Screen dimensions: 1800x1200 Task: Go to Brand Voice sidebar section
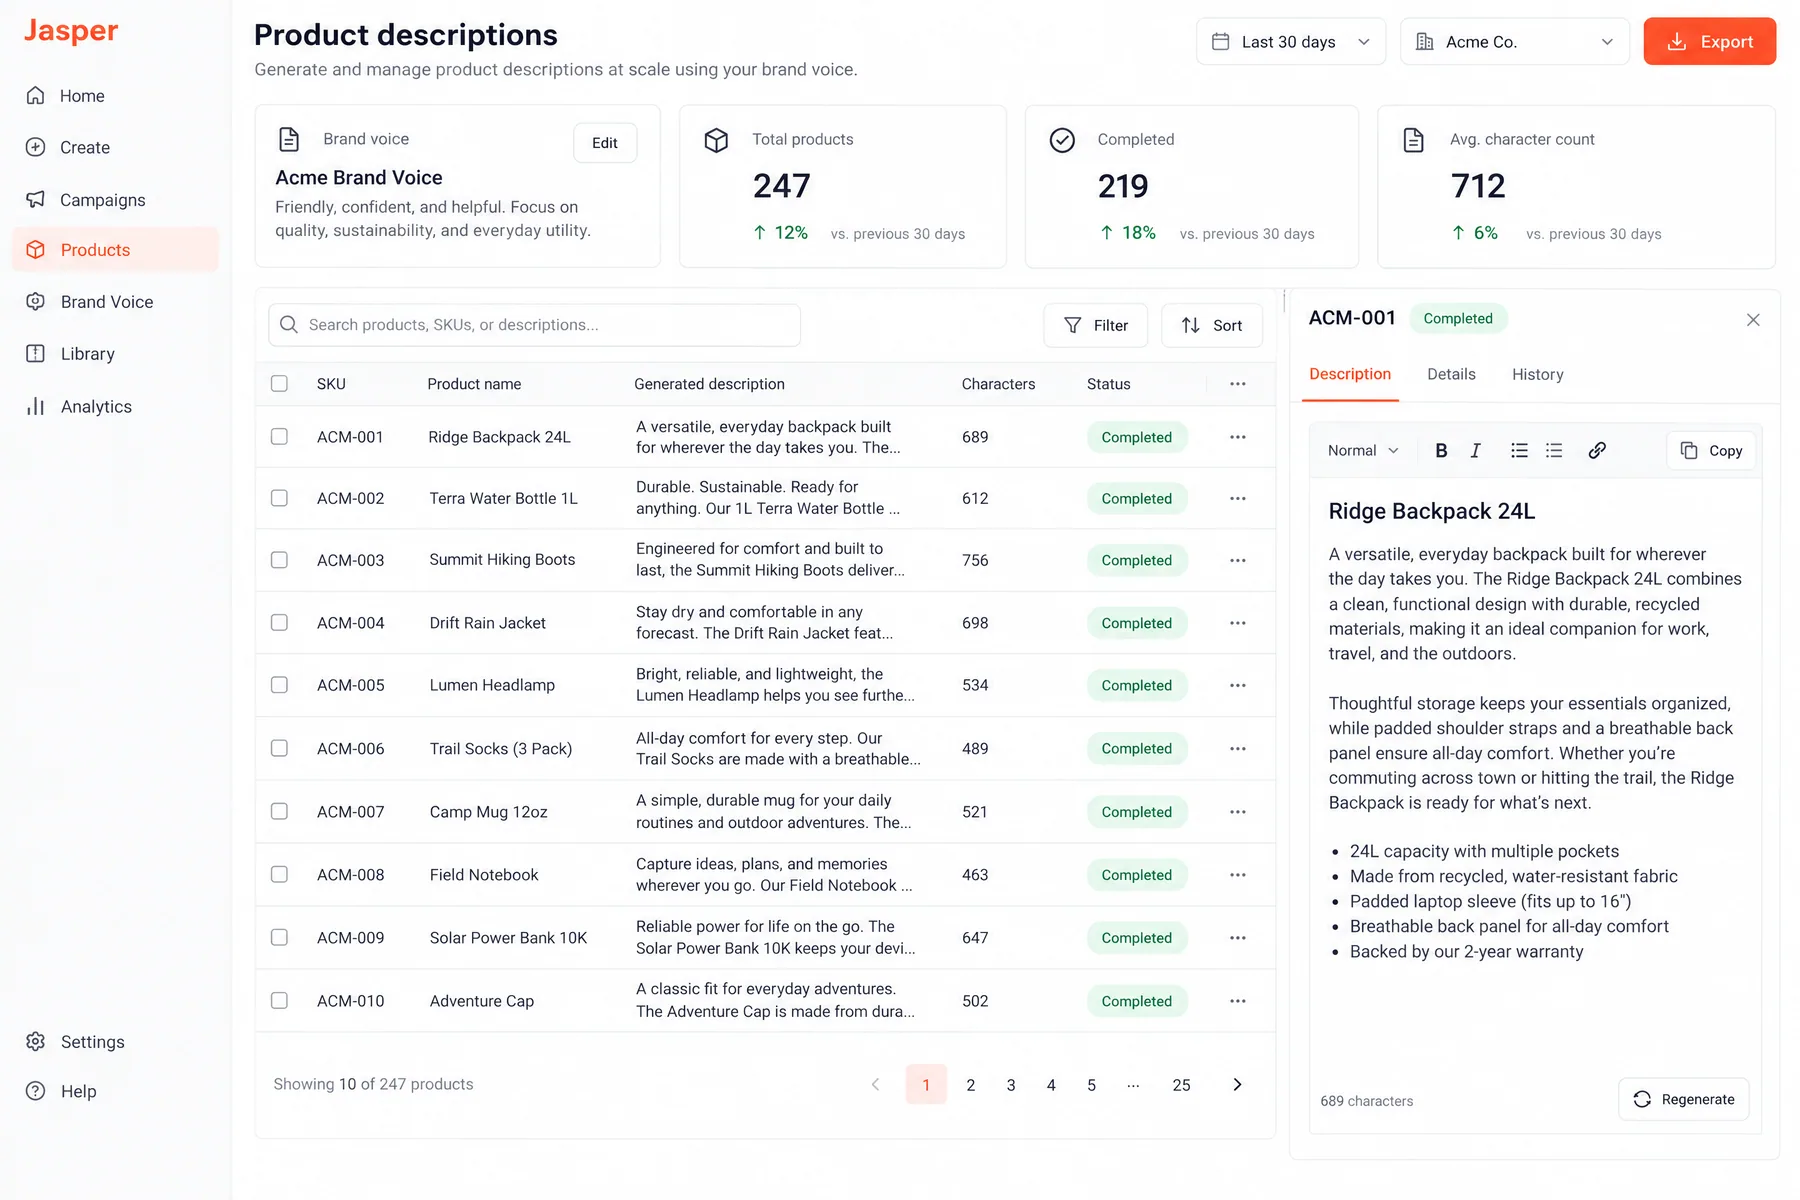point(115,302)
